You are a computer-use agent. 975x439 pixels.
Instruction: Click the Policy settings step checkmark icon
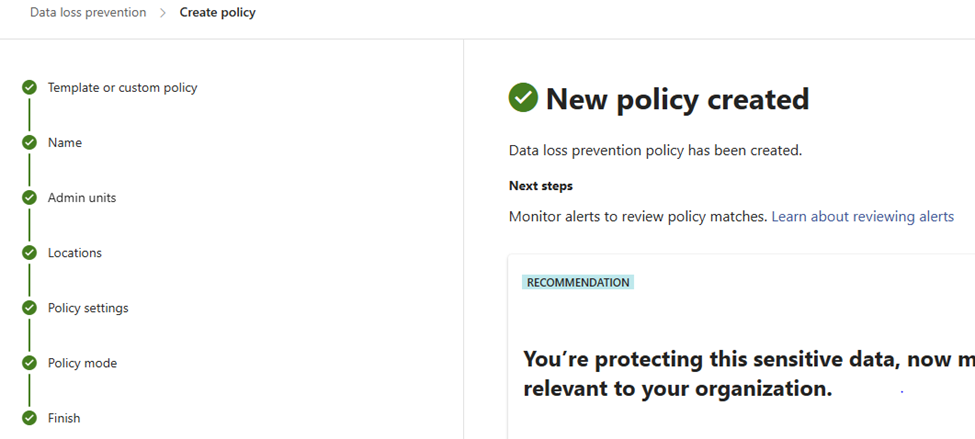coord(29,308)
